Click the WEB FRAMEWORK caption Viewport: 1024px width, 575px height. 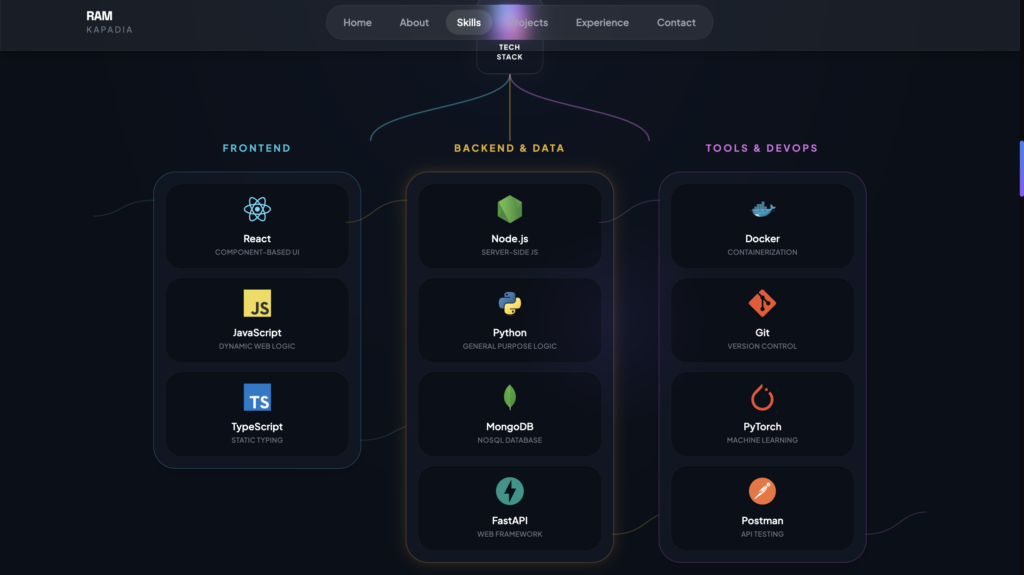coord(509,534)
